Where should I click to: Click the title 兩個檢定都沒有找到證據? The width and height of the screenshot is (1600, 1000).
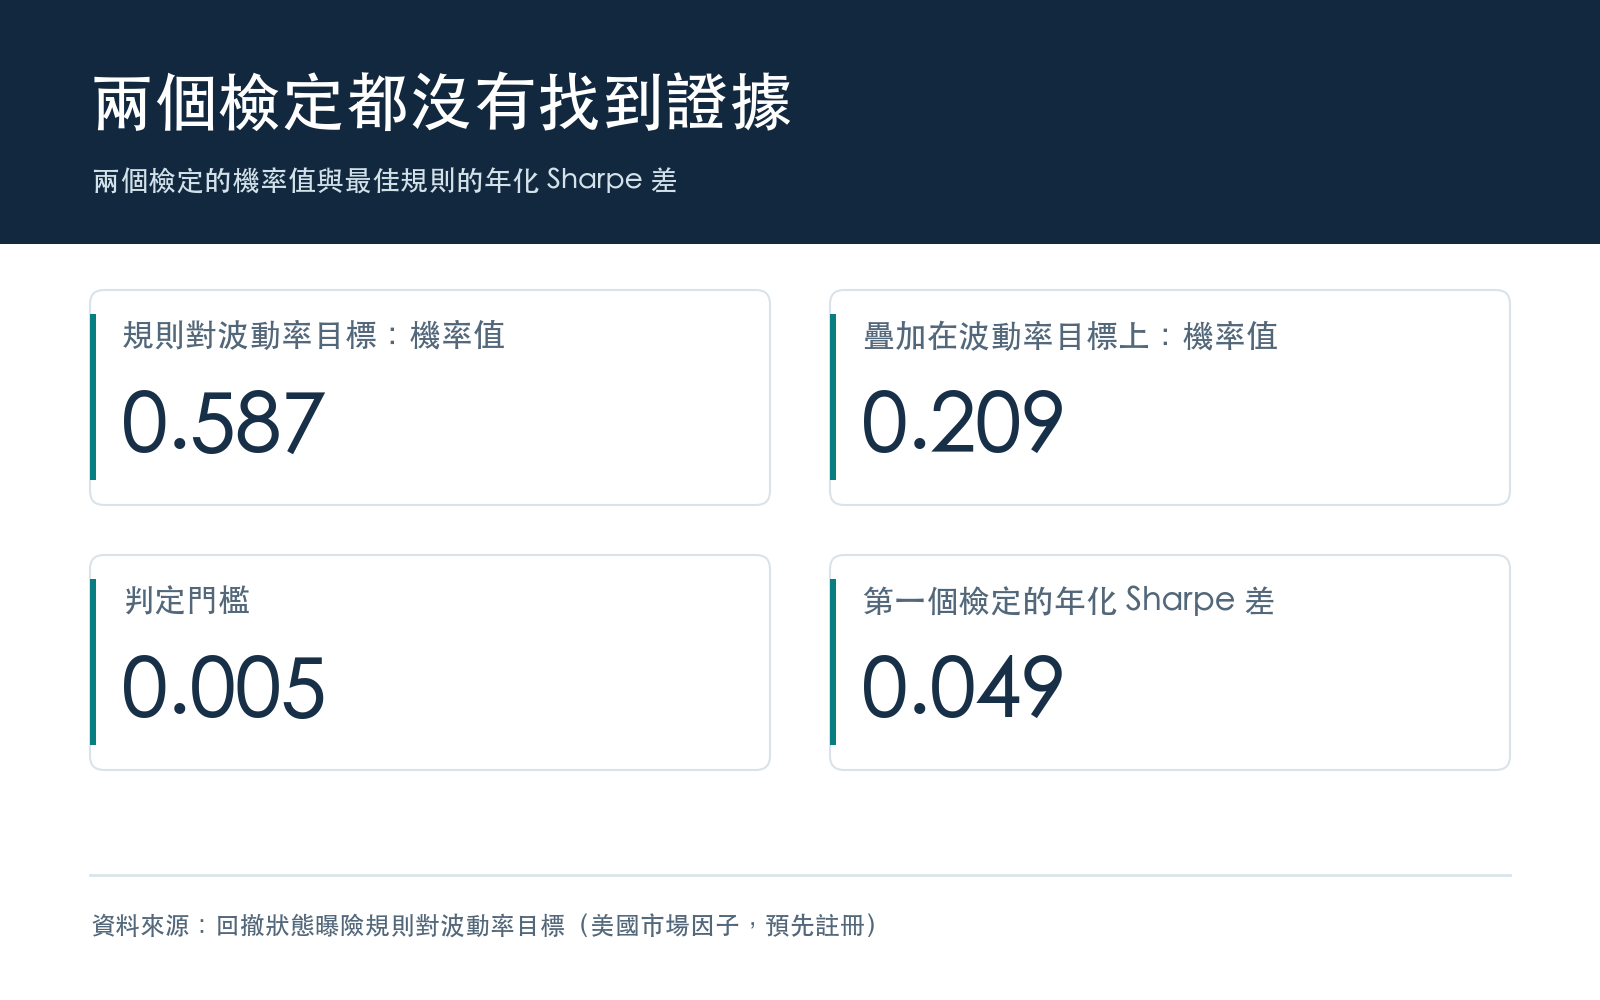(x=442, y=103)
